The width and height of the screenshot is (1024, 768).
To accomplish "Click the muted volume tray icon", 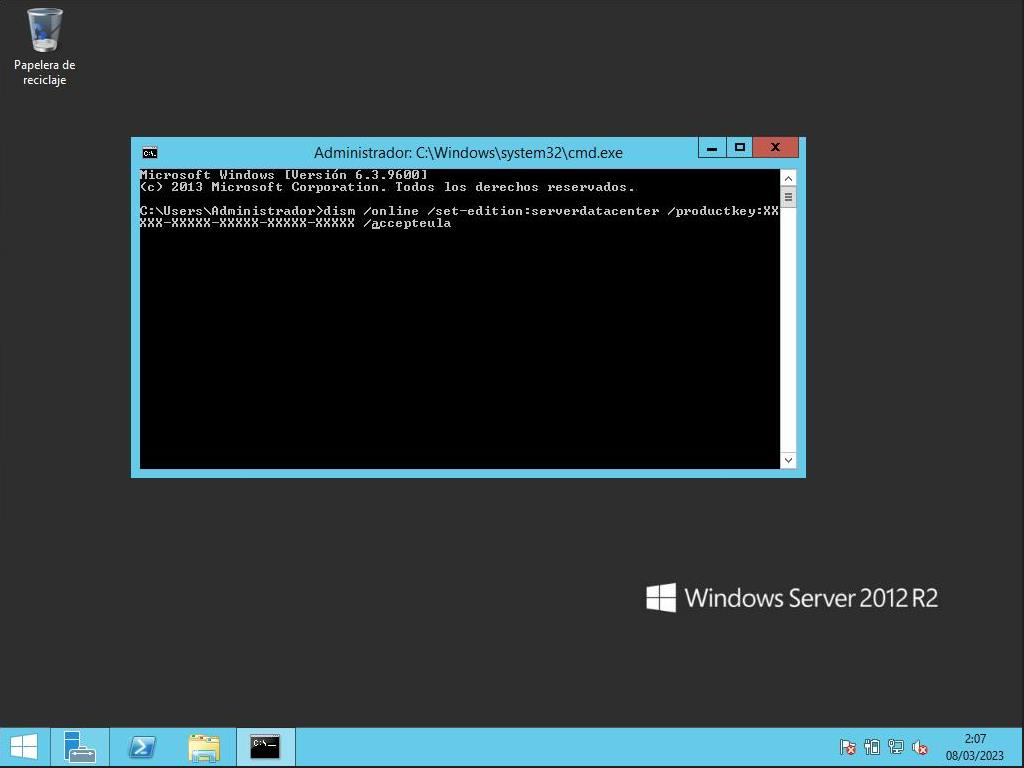I will (920, 746).
